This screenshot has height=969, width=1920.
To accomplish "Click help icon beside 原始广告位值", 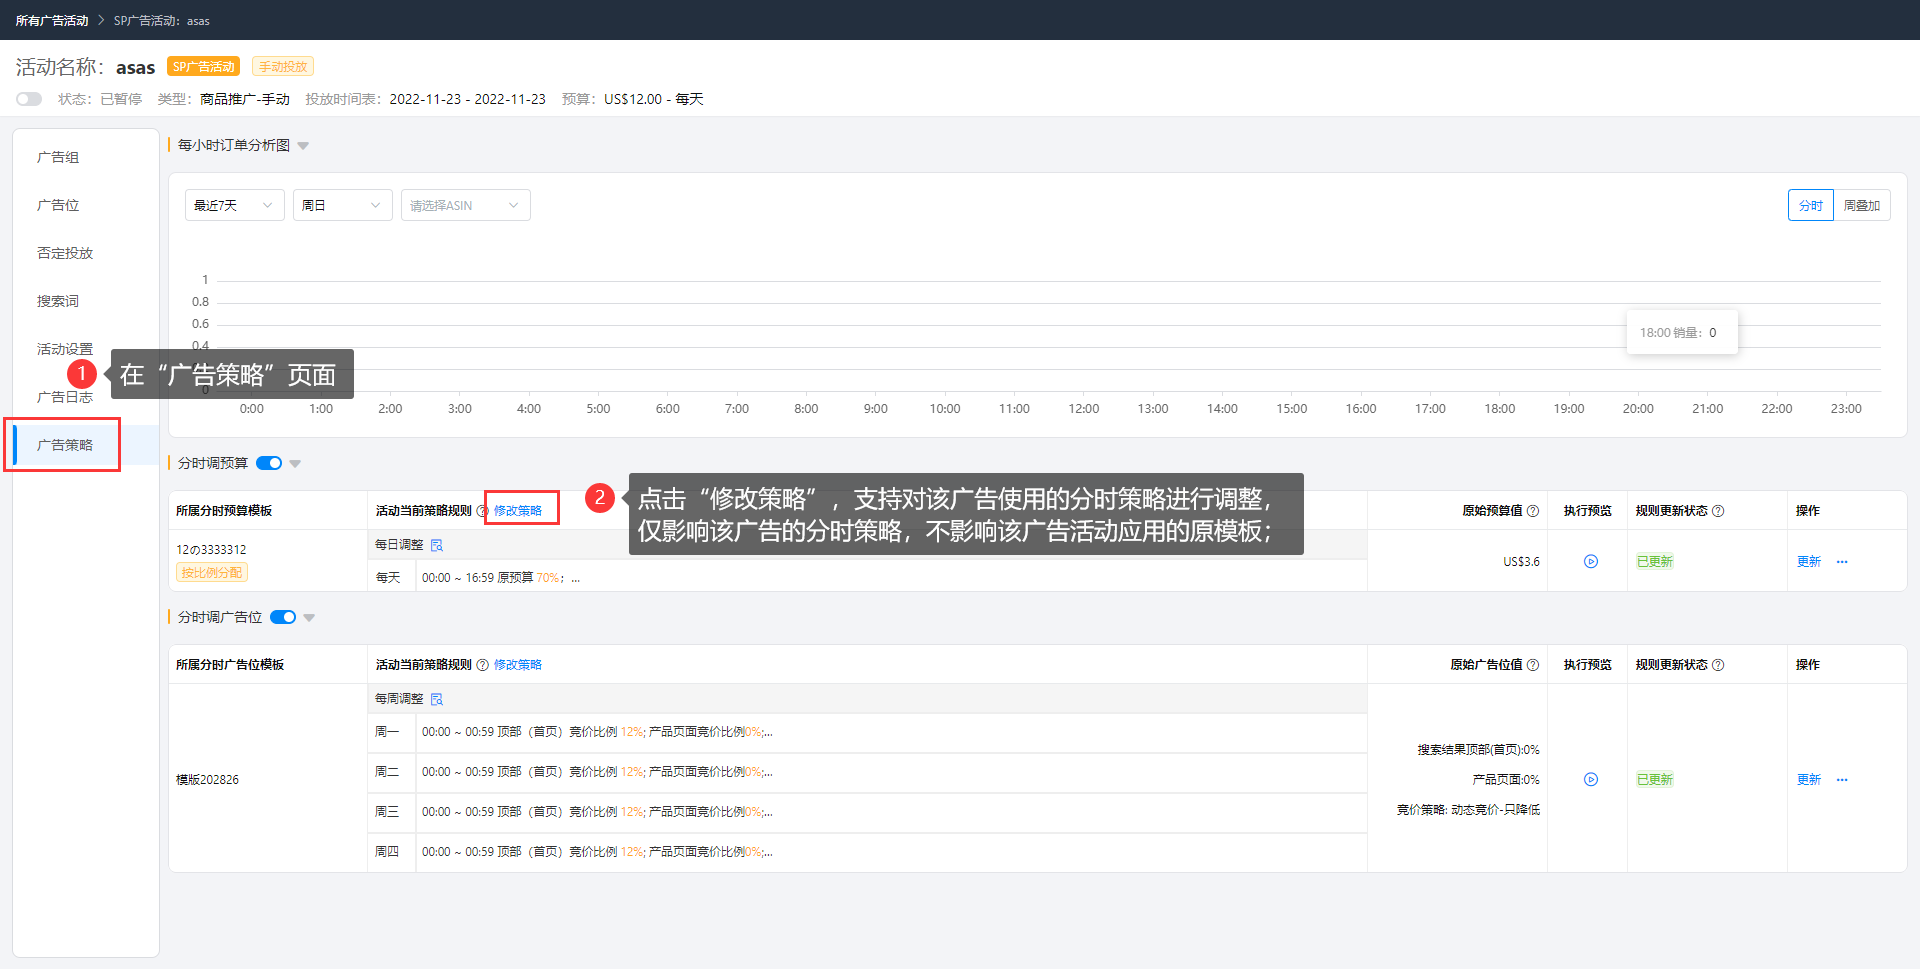I will (1532, 665).
